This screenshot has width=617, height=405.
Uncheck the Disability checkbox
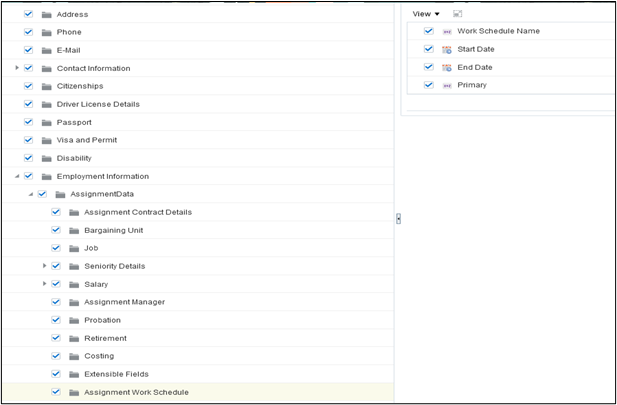pyautogui.click(x=28, y=158)
